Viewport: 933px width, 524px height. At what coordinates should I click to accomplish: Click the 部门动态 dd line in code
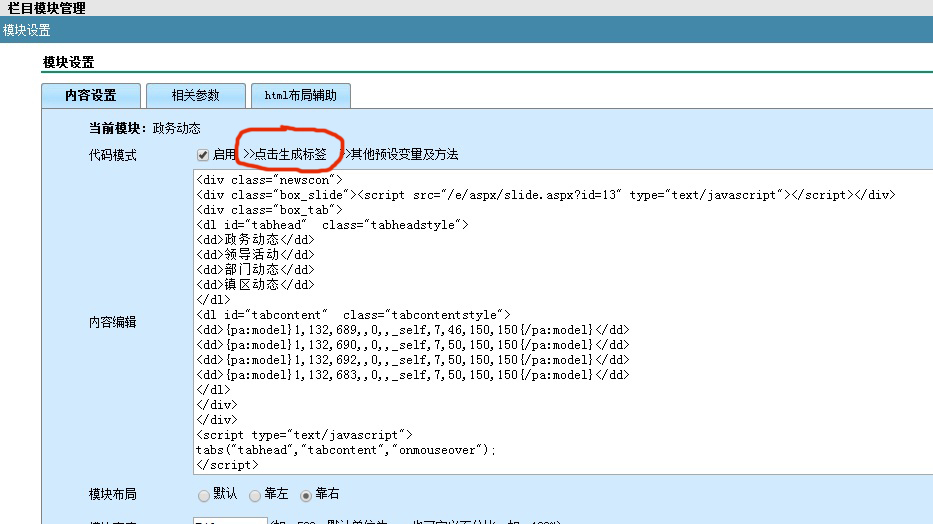click(255, 270)
